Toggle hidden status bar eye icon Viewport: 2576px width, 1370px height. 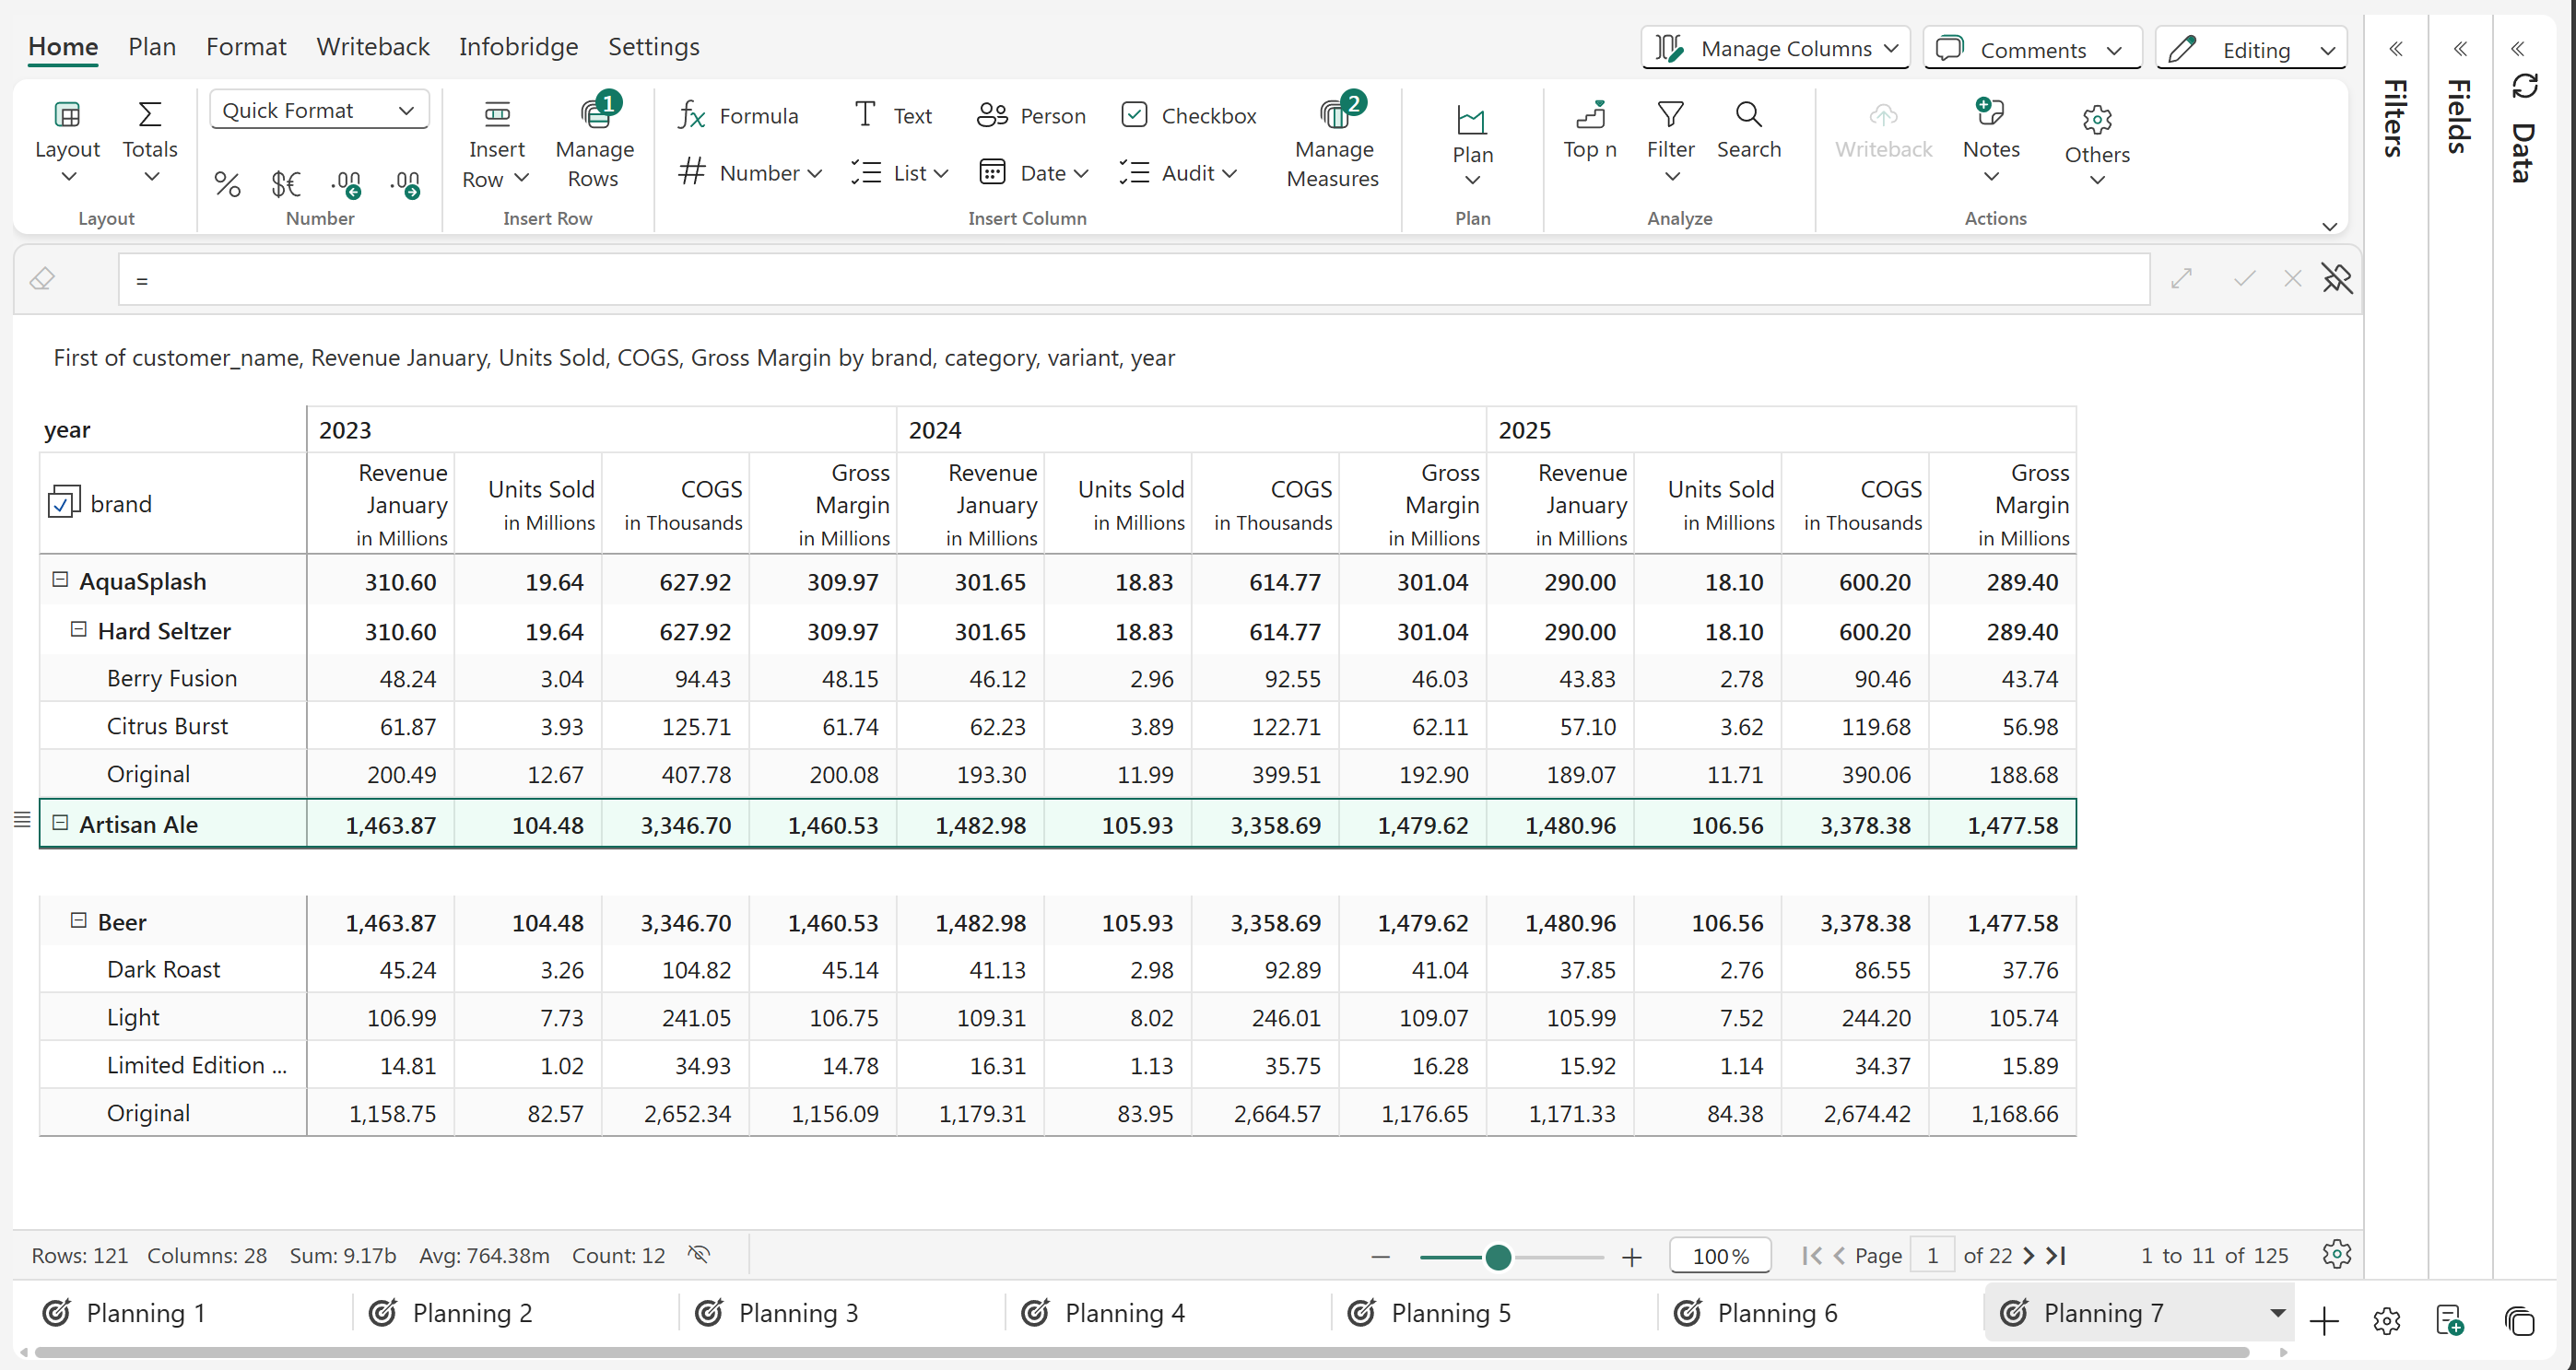click(699, 1254)
